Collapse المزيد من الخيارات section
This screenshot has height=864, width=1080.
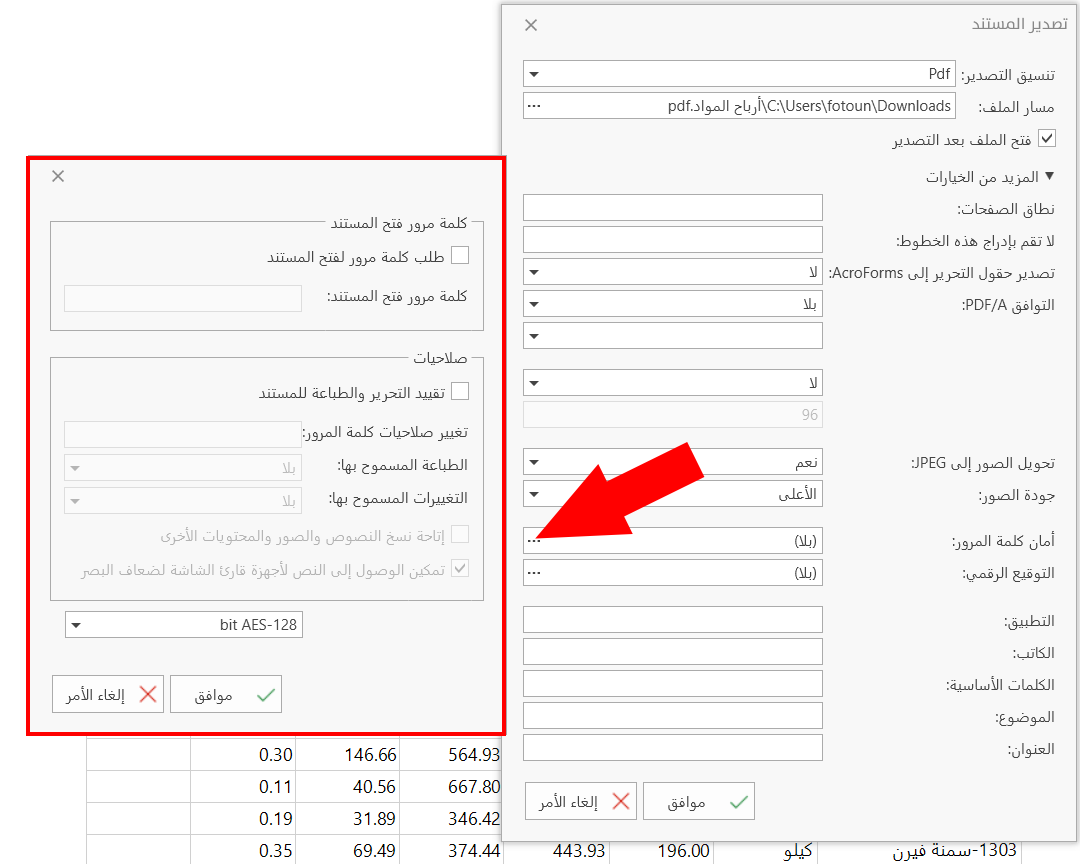[x=1049, y=176]
